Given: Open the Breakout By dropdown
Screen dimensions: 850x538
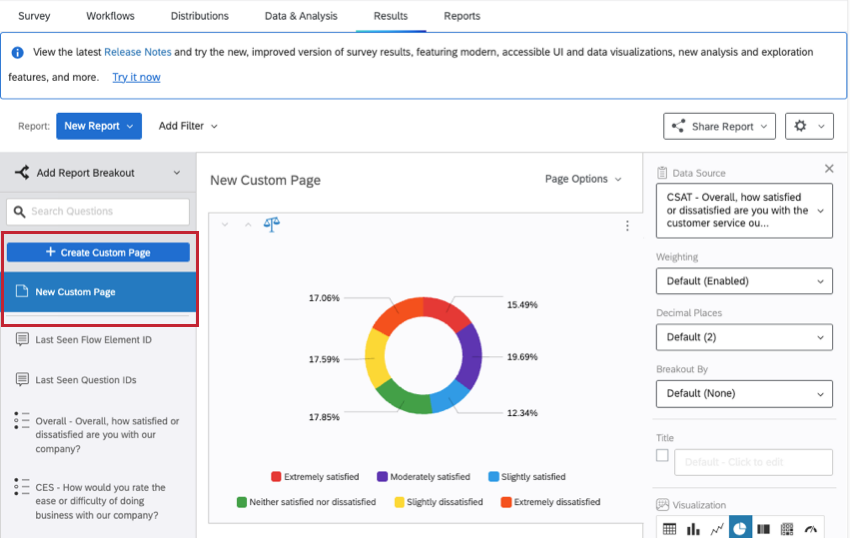Looking at the screenshot, I should pos(744,394).
